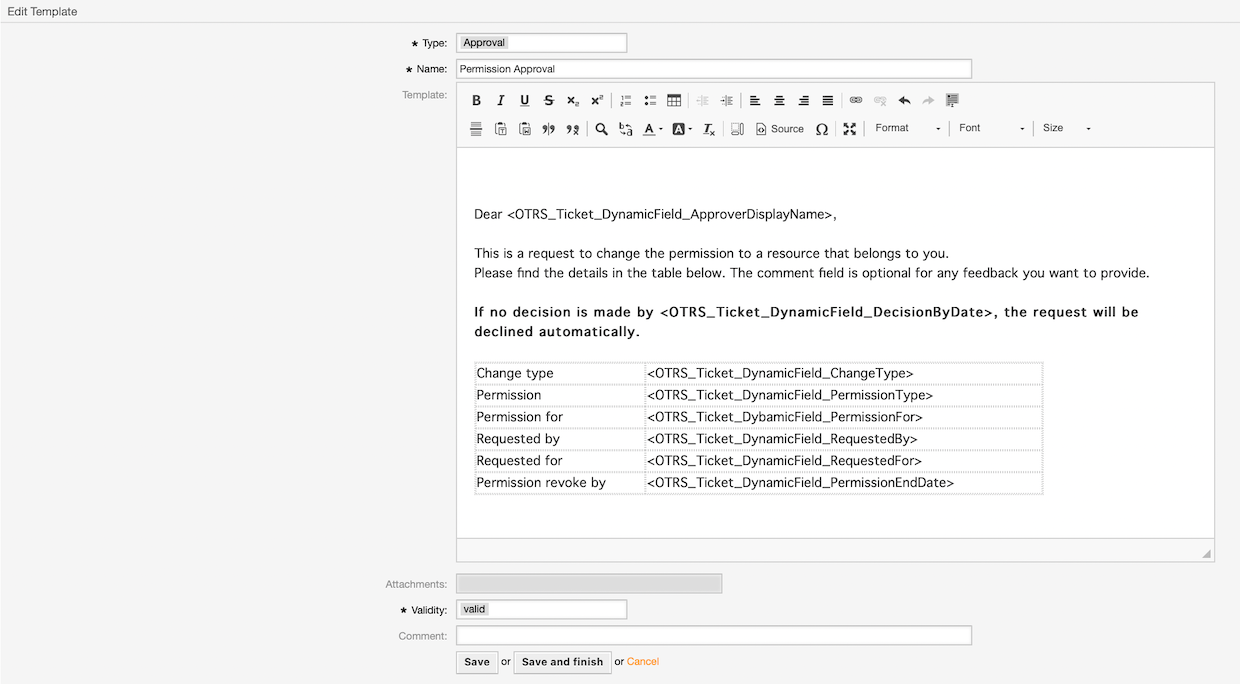Insert special character with Omega icon

pyautogui.click(x=822, y=129)
